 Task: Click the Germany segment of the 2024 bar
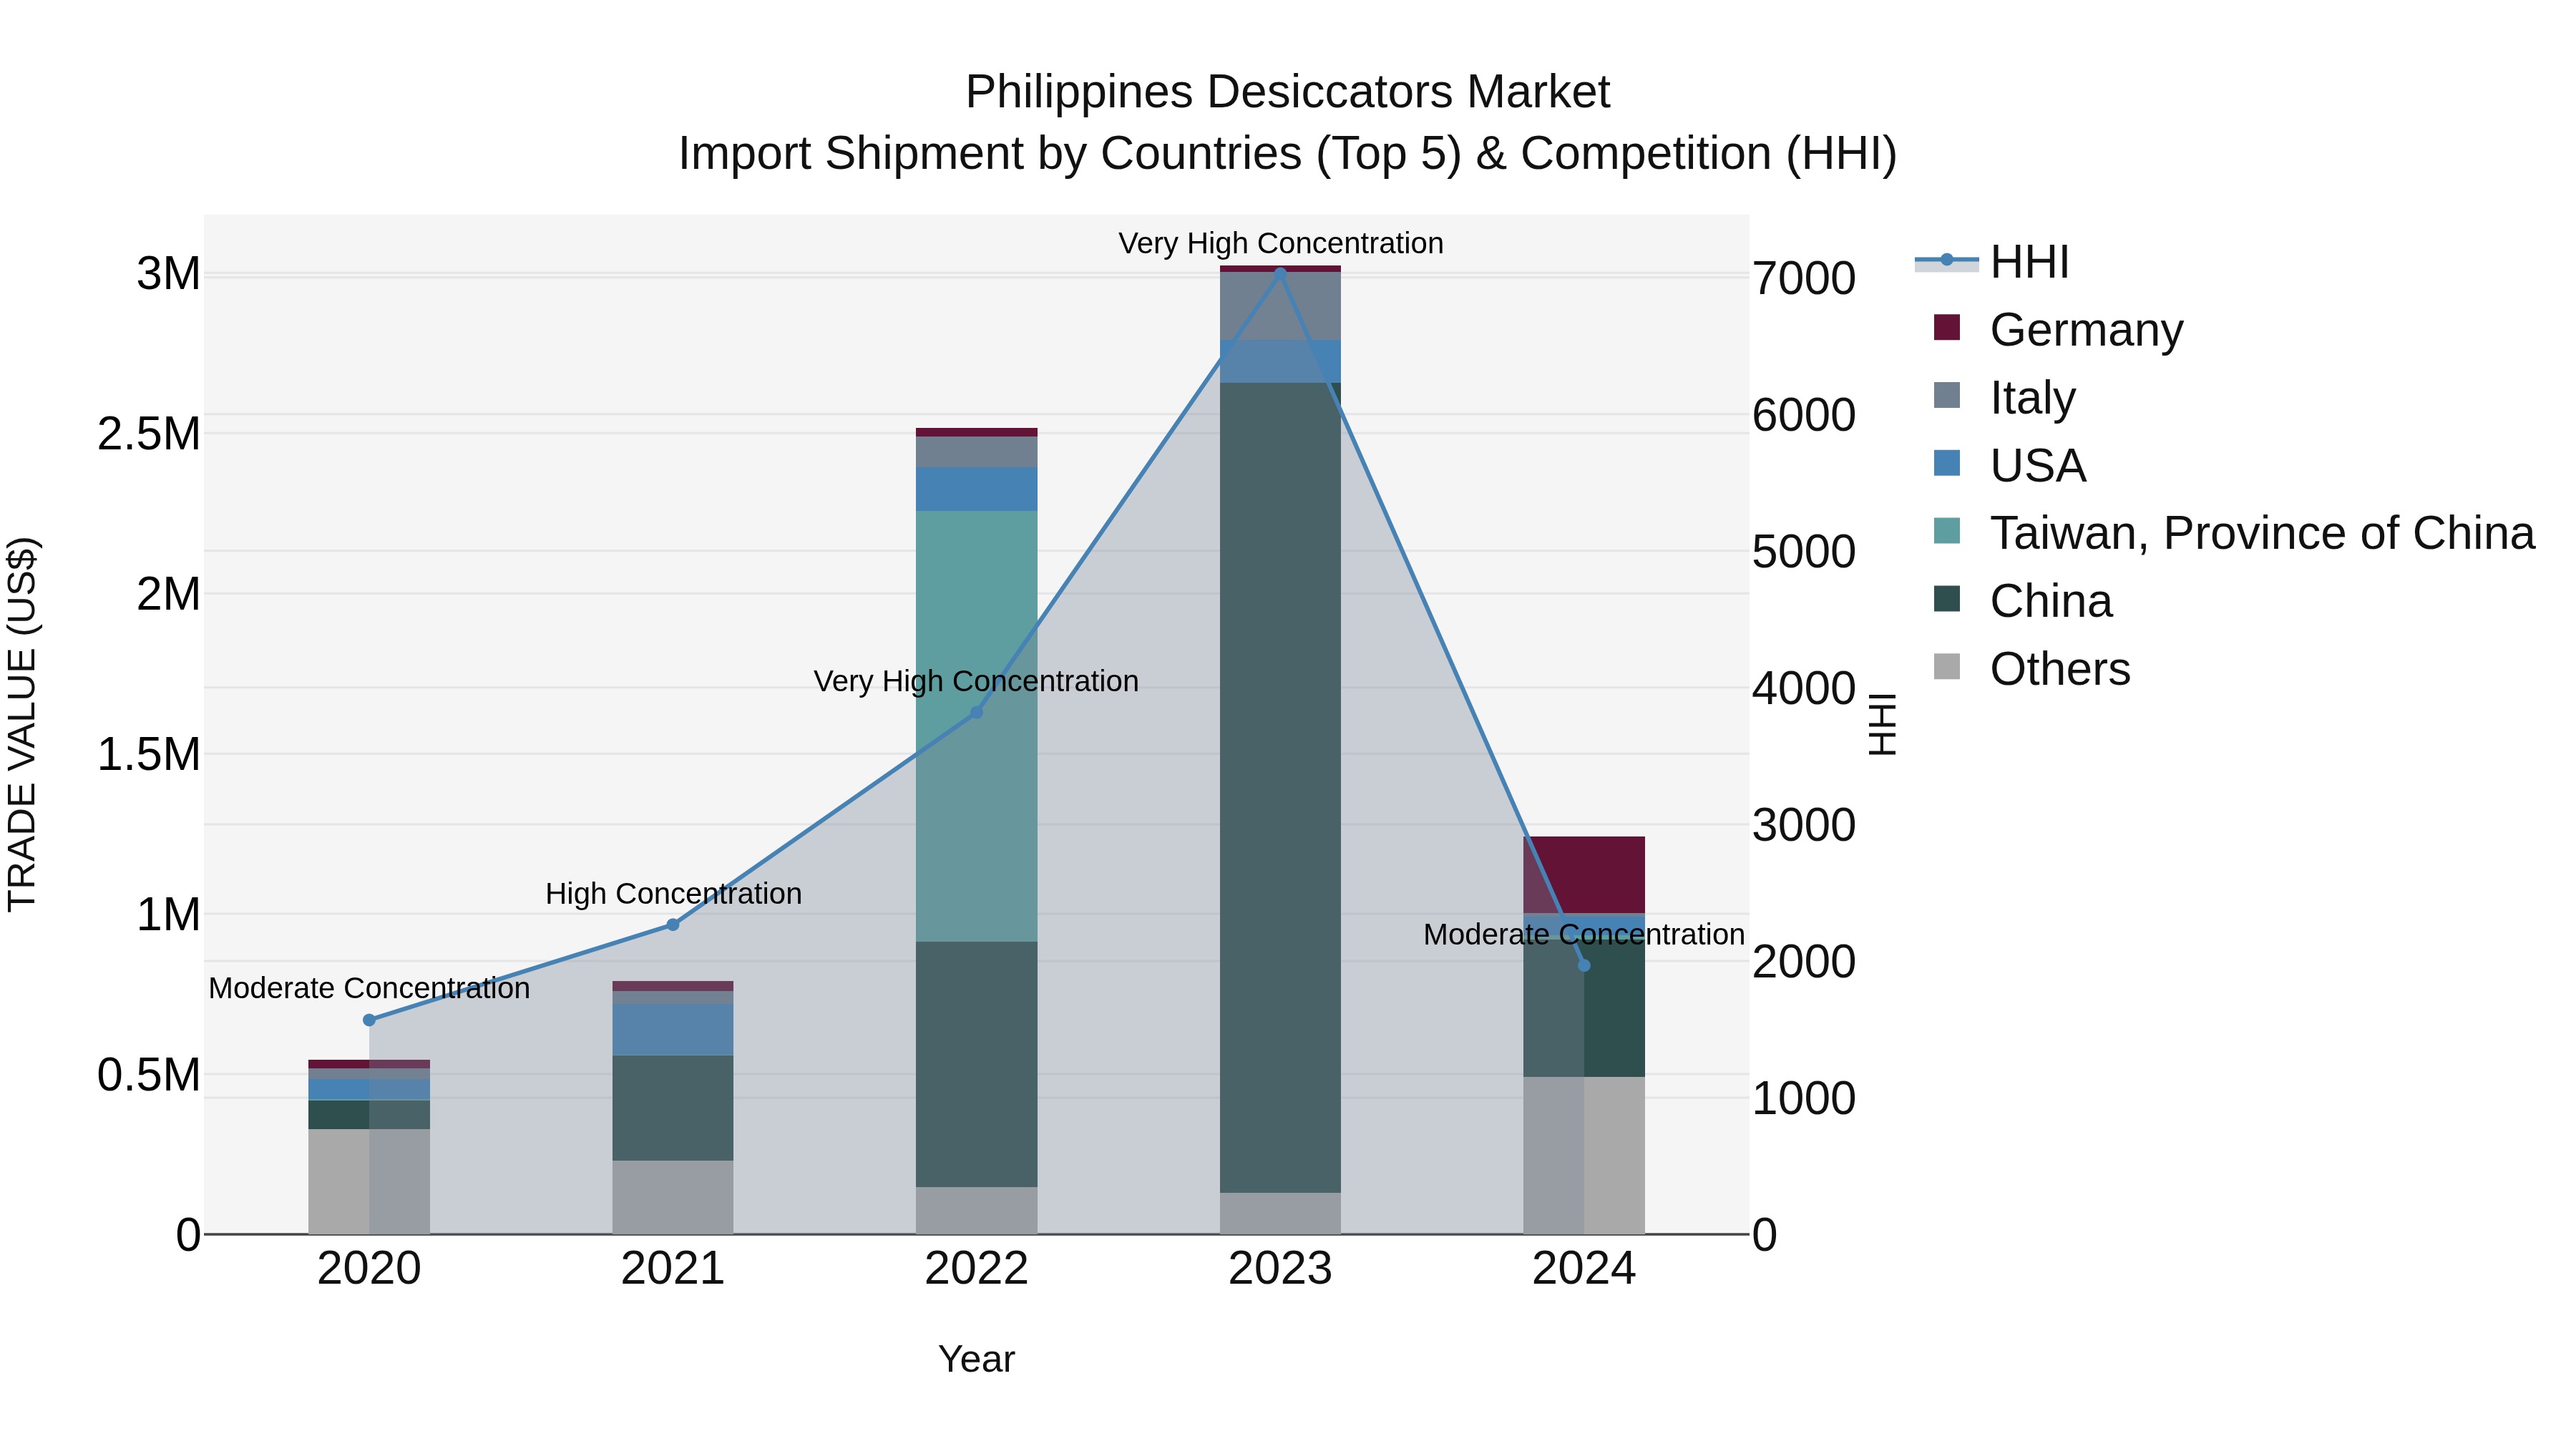pyautogui.click(x=1584, y=875)
